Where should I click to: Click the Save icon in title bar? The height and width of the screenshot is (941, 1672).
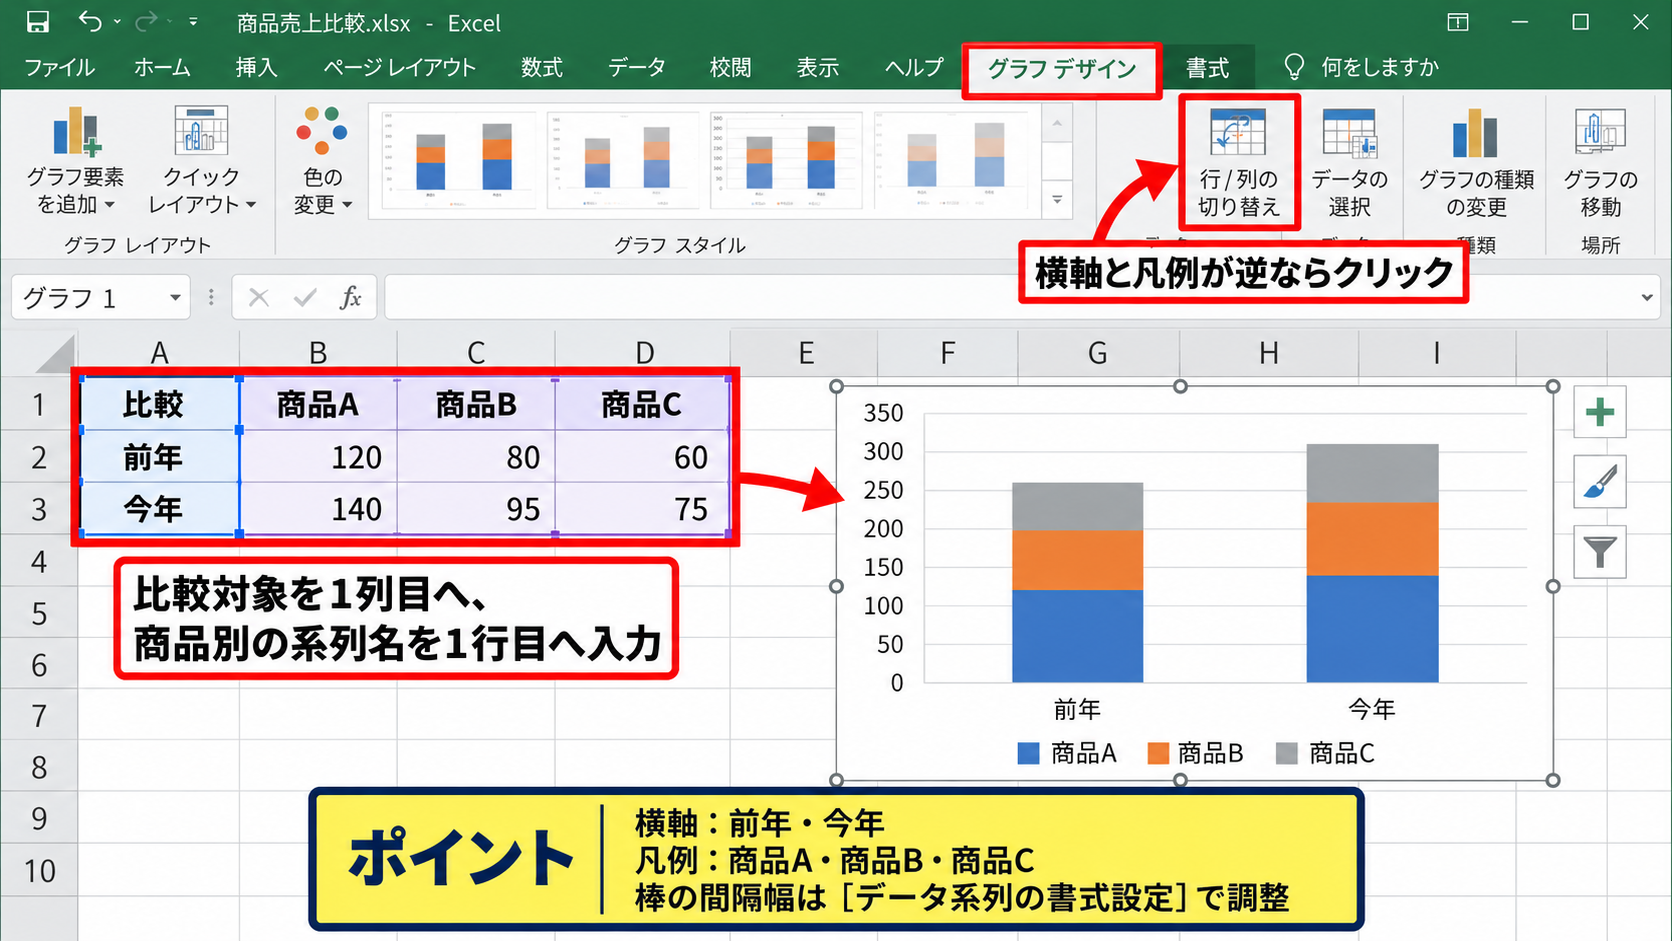[x=37, y=22]
